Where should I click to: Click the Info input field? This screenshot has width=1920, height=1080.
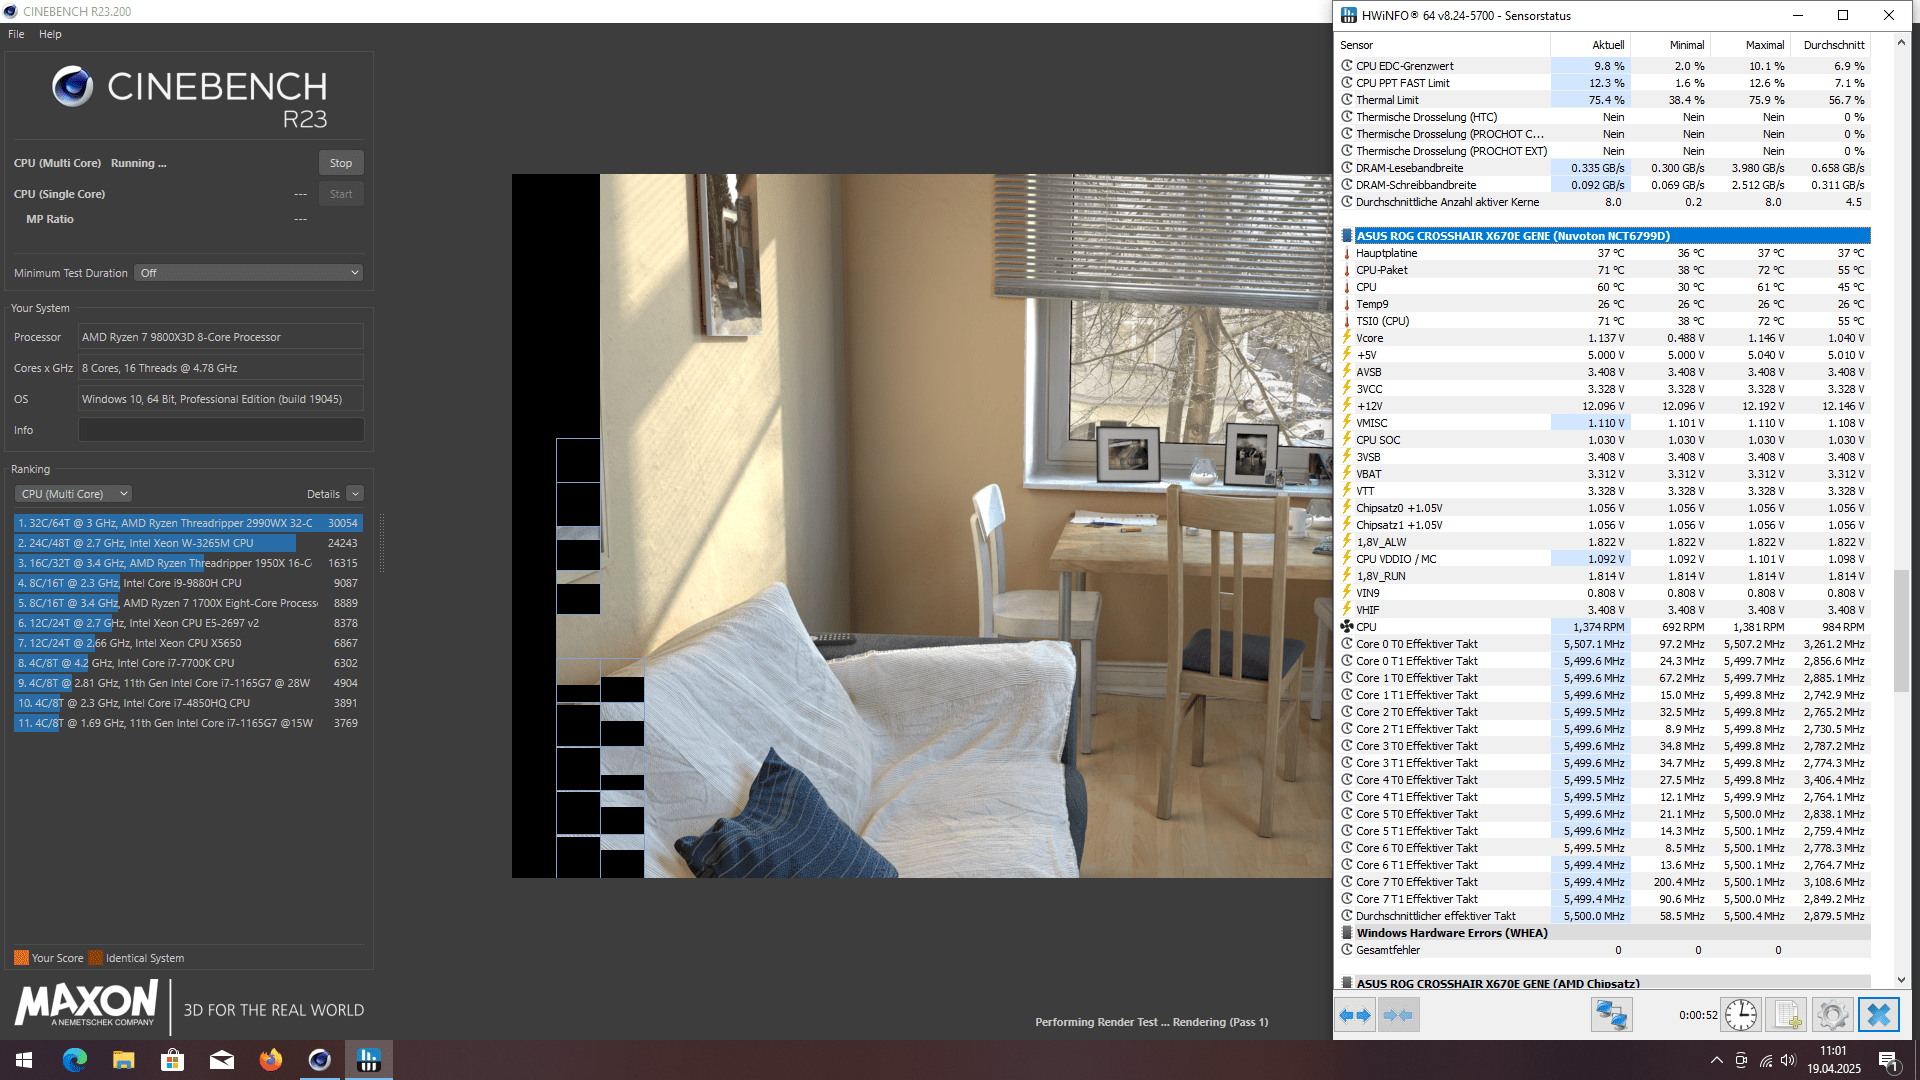(221, 430)
